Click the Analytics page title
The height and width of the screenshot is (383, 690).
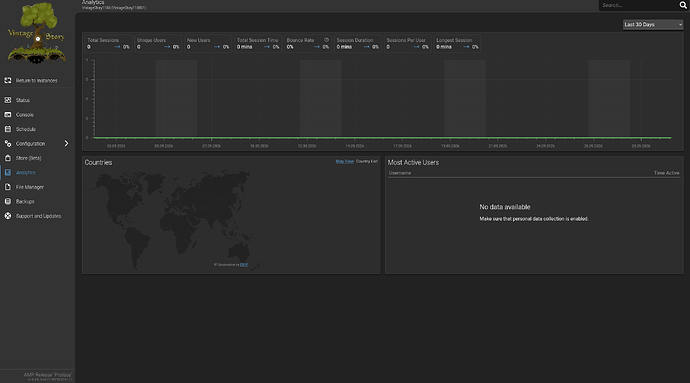click(93, 2)
